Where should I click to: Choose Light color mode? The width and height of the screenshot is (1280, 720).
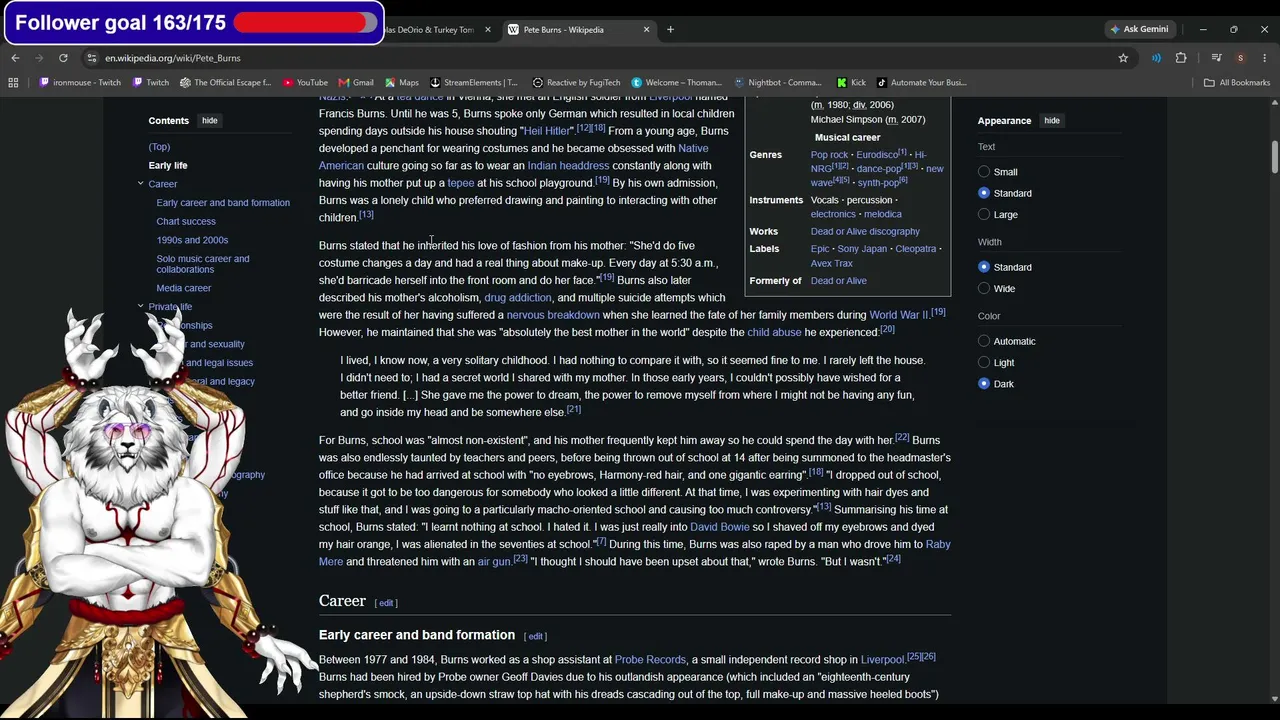pos(984,363)
